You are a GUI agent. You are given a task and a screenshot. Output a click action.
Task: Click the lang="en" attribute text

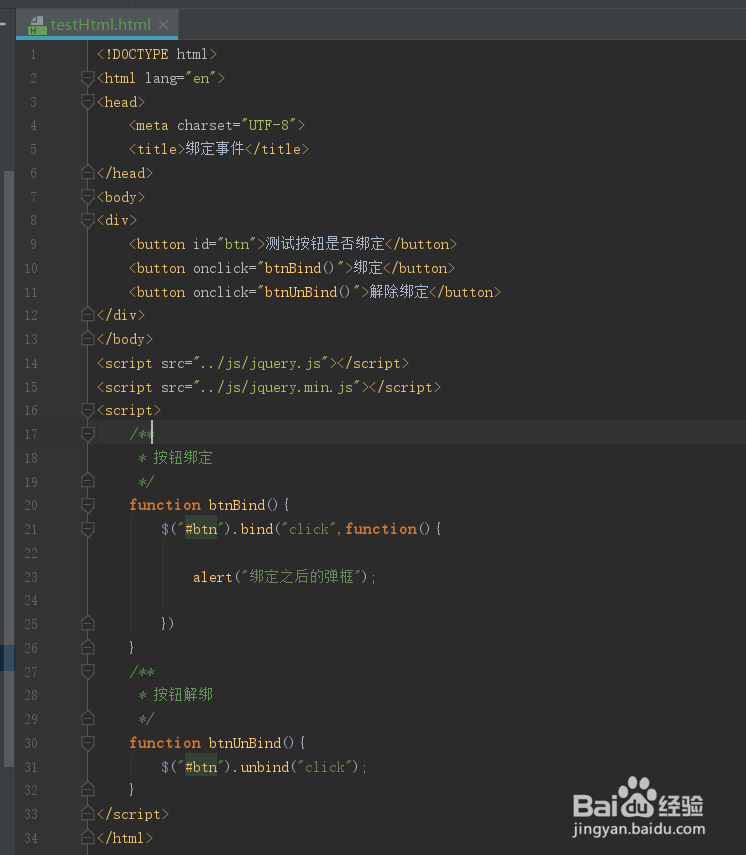click(x=181, y=79)
